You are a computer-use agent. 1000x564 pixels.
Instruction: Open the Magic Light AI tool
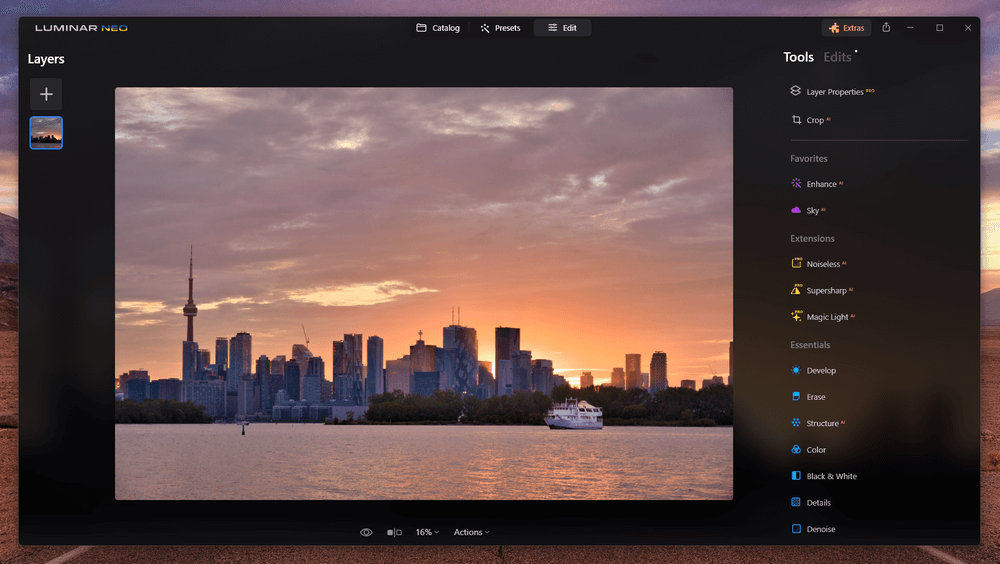(x=827, y=317)
